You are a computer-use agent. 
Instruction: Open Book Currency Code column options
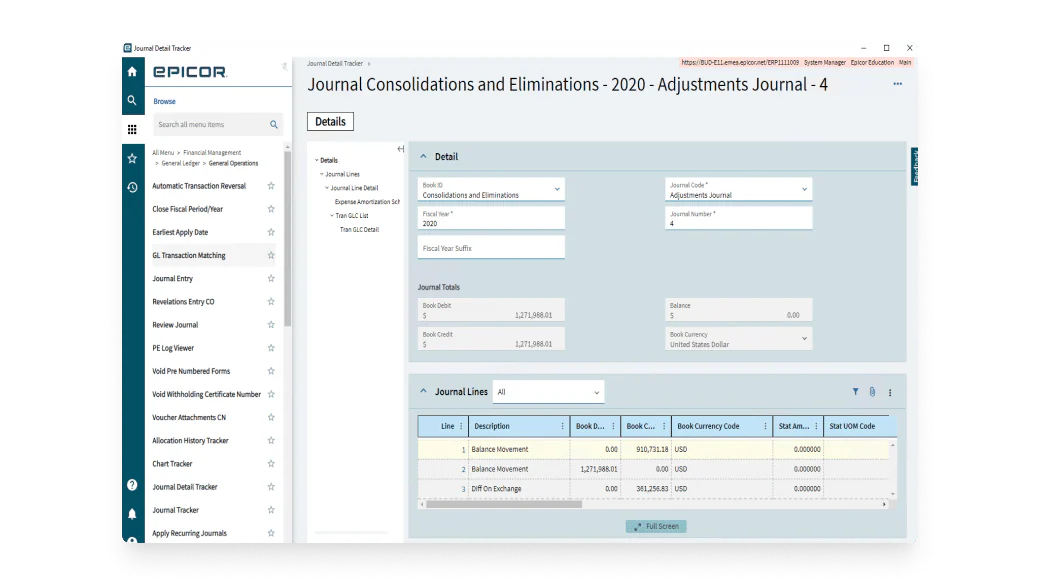pyautogui.click(x=765, y=426)
